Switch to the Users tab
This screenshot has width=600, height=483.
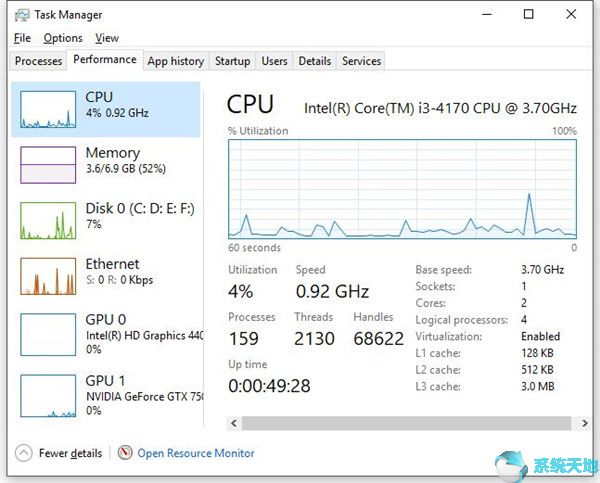tap(275, 61)
